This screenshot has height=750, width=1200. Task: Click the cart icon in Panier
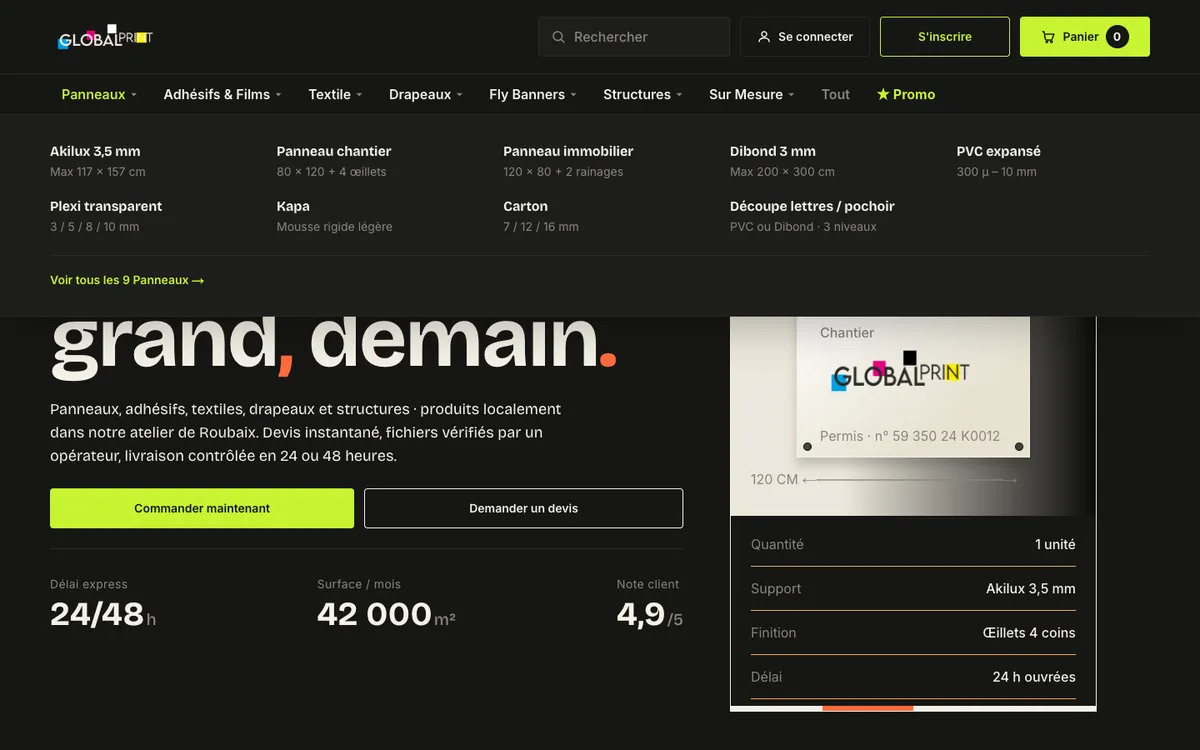[1048, 37]
